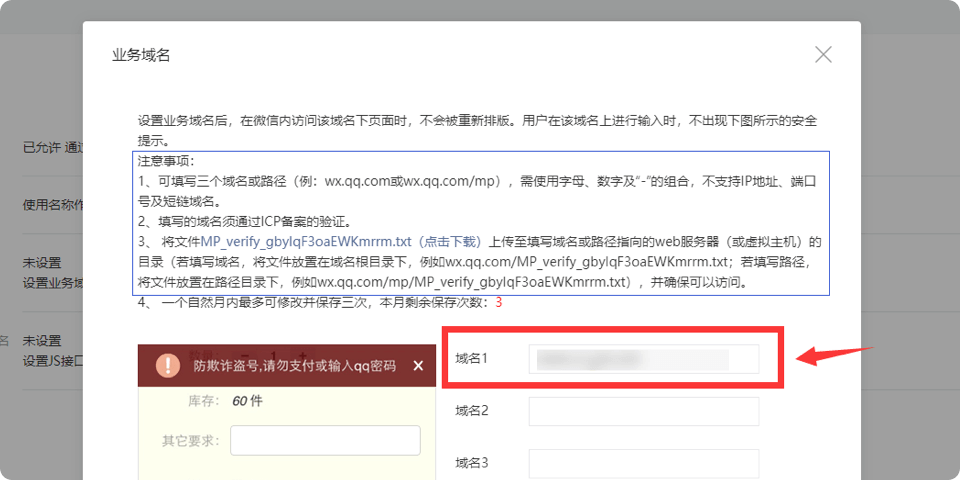
Task: Click inside the 域名1 input field
Action: click(x=643, y=359)
